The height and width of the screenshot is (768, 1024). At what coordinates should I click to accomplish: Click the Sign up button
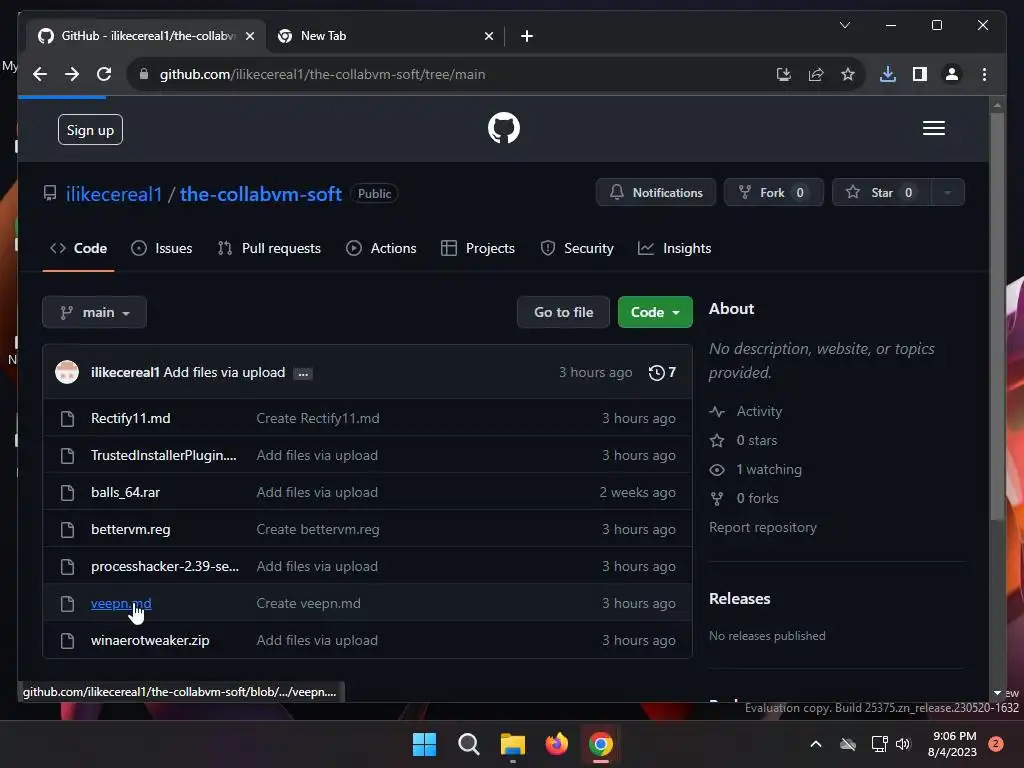pos(90,130)
